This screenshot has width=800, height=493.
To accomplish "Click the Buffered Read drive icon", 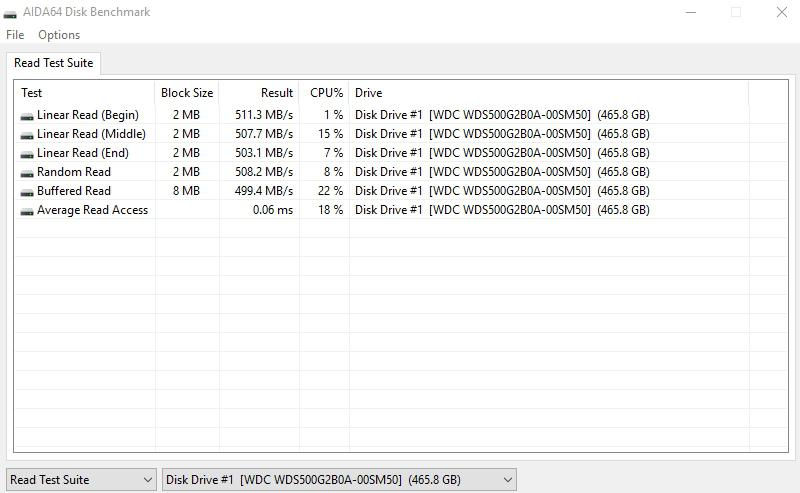I will tap(27, 192).
